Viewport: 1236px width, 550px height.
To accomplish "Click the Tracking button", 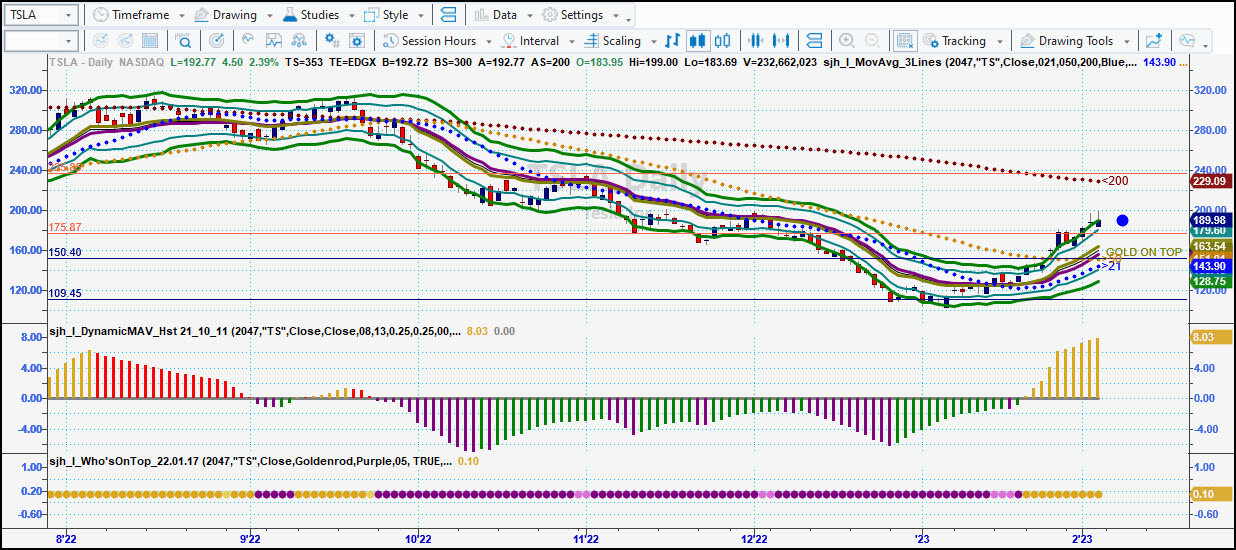I will (x=954, y=41).
